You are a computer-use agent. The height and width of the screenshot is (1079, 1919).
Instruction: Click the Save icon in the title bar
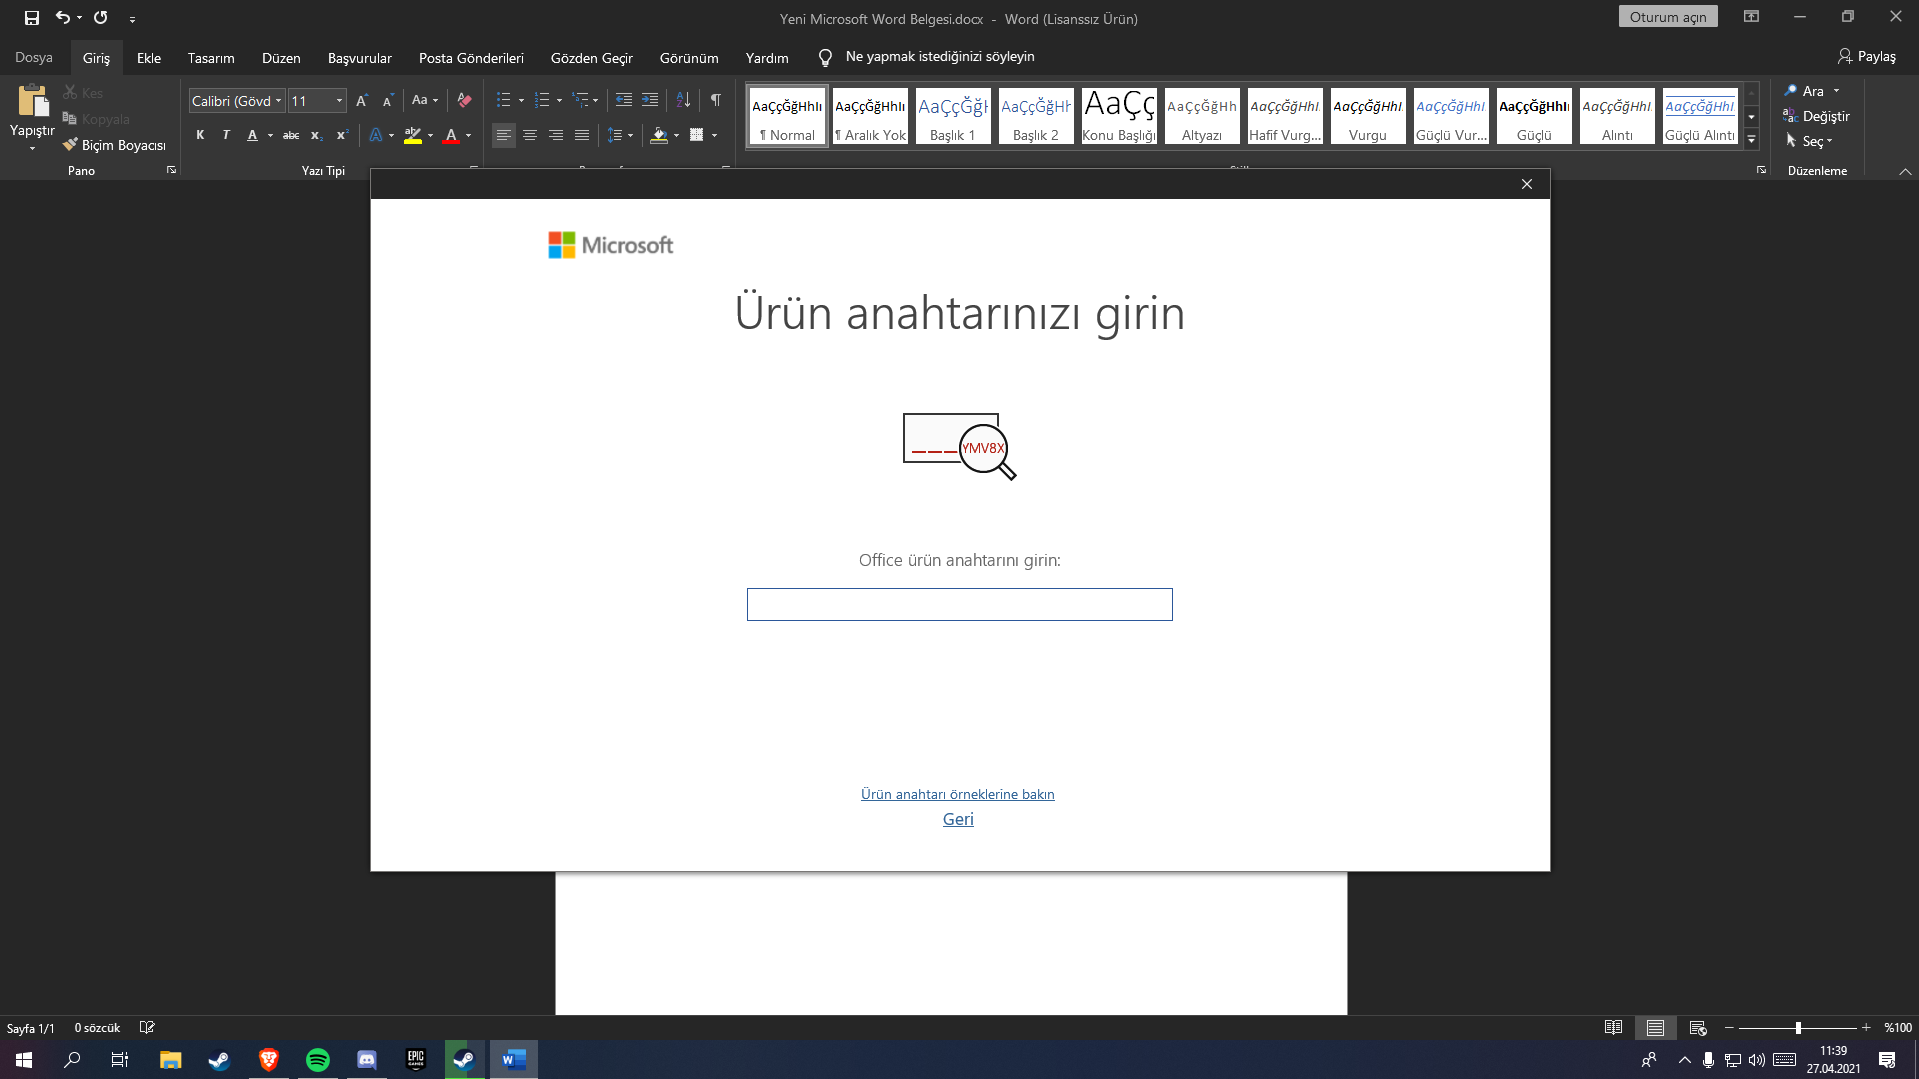32,18
